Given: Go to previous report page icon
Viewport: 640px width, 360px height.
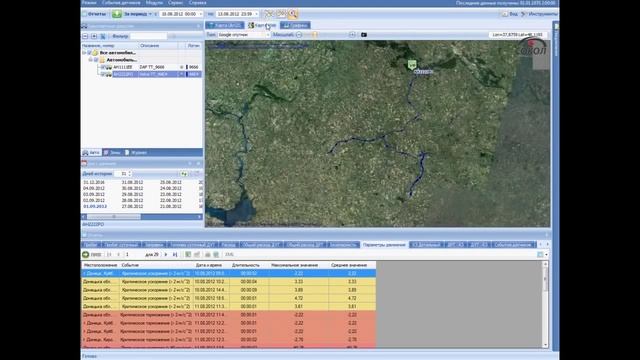Looking at the screenshot, I should click(118, 254).
